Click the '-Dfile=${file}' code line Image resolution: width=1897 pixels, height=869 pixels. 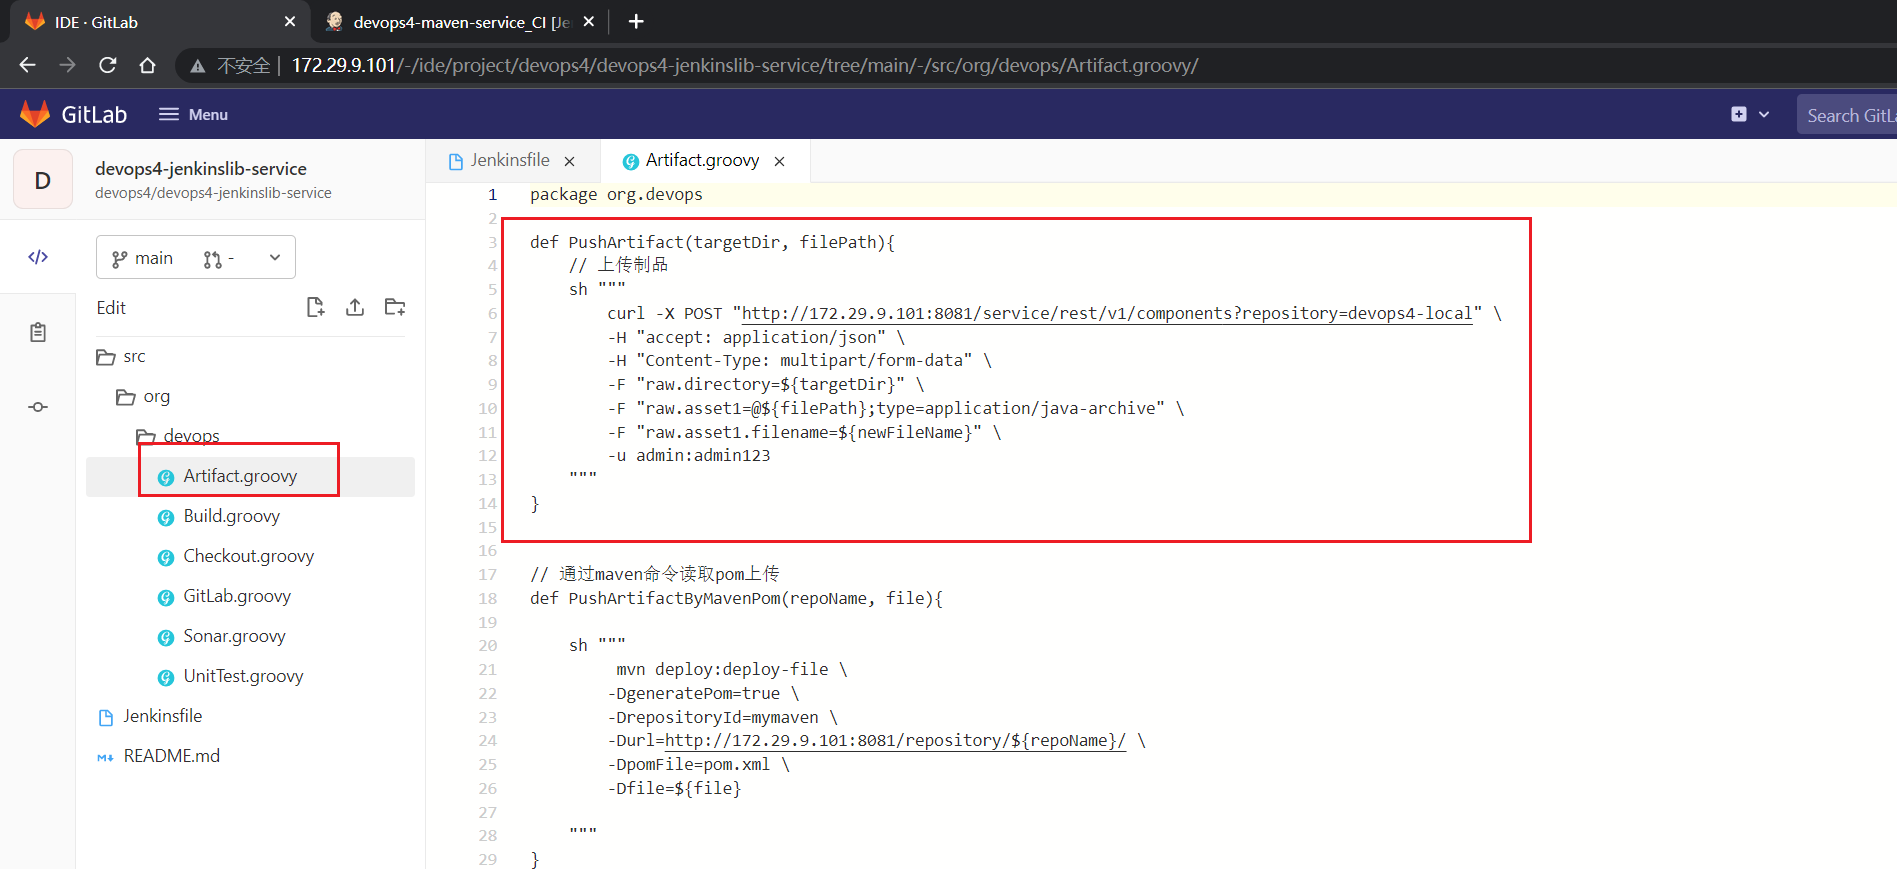[x=674, y=789]
